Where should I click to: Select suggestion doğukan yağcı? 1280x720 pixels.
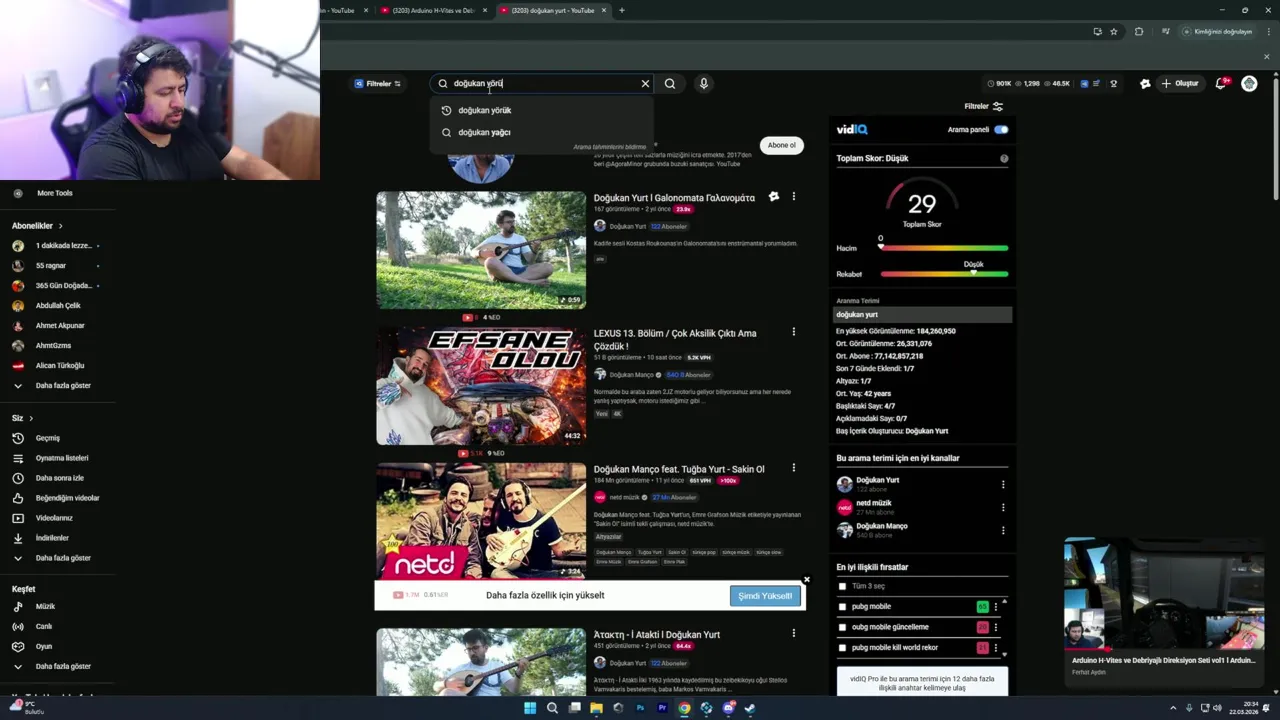point(542,132)
